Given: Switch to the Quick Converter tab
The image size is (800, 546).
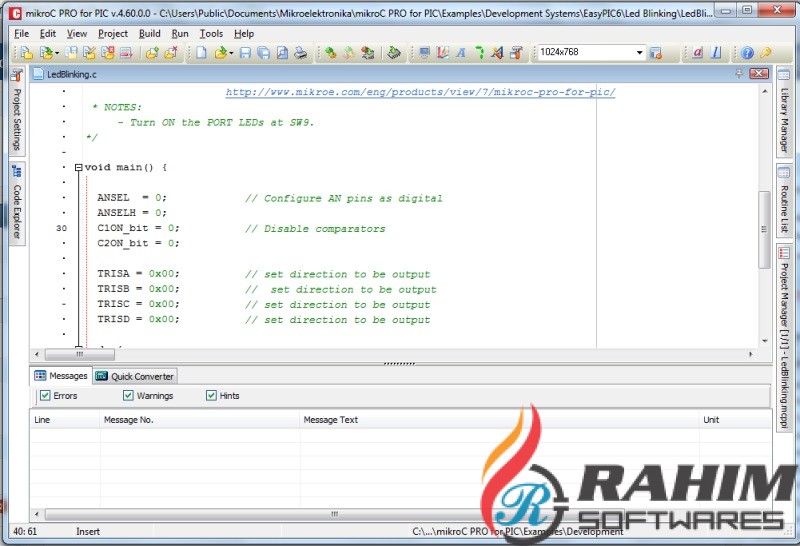Looking at the screenshot, I should (x=135, y=376).
